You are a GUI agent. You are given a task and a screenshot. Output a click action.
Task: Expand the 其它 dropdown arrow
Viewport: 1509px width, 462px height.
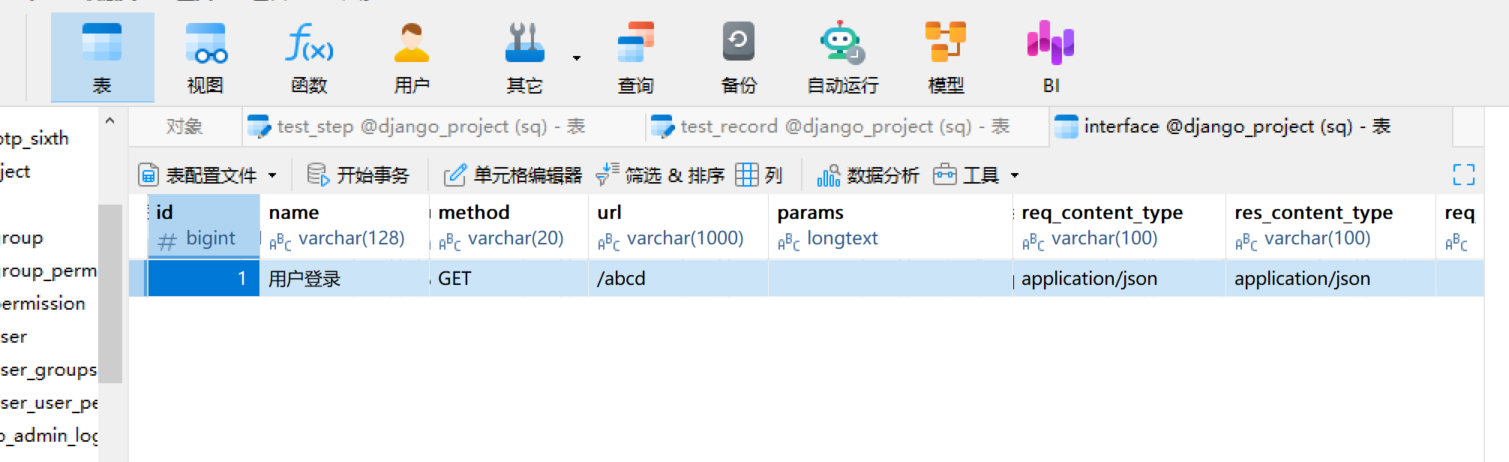point(576,58)
